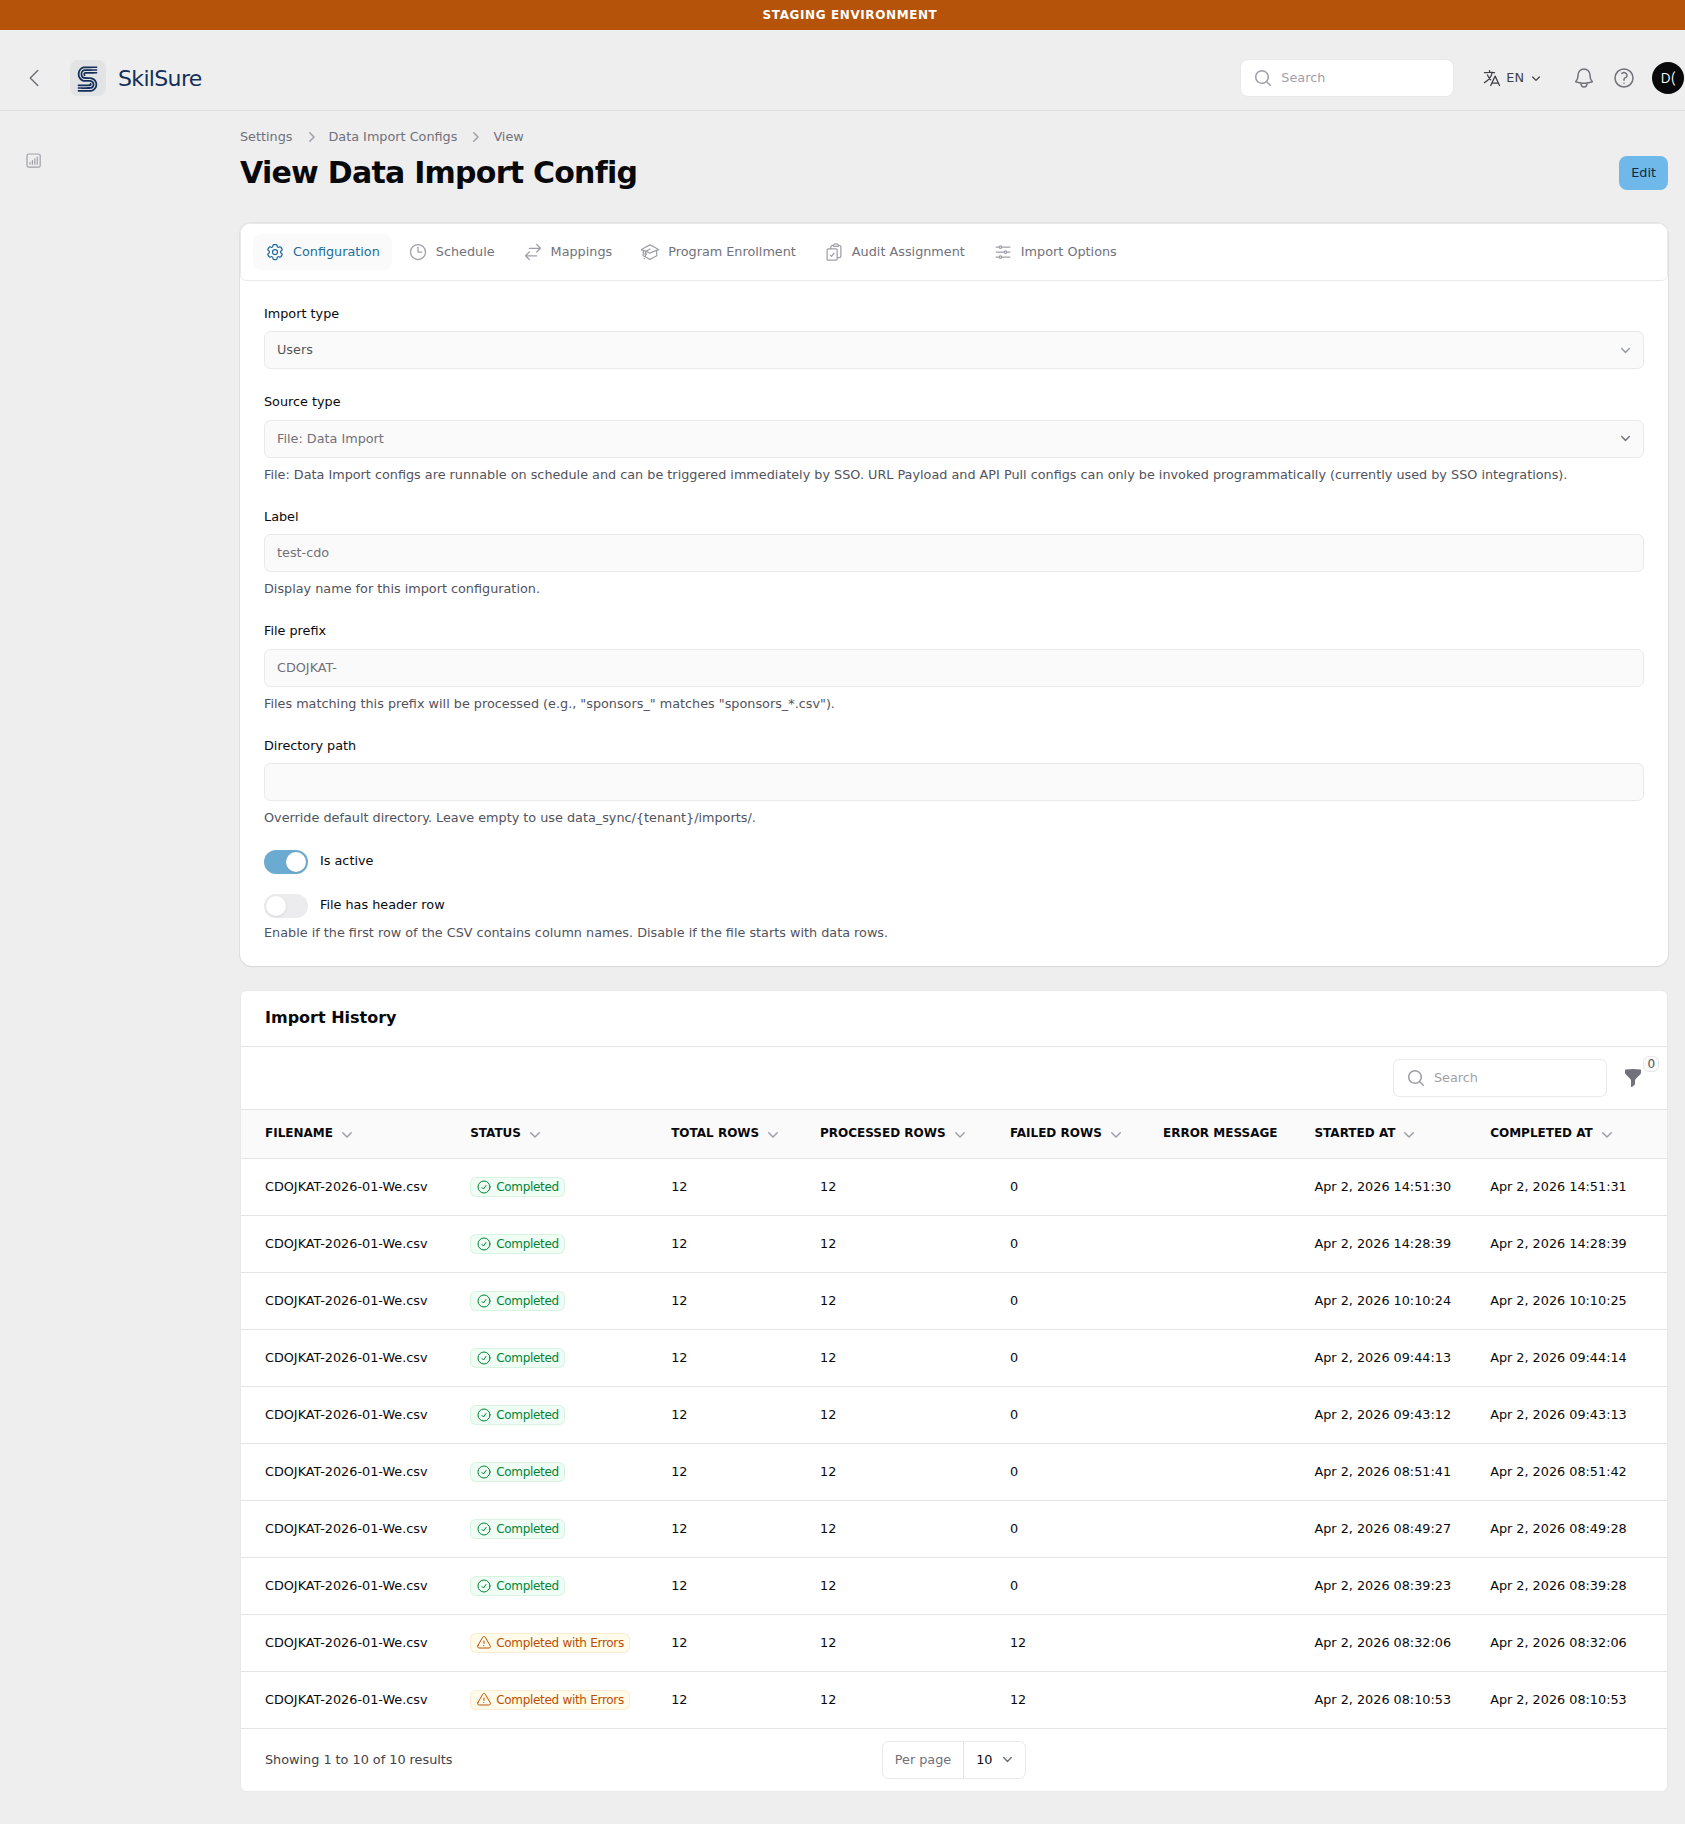Image resolution: width=1685 pixels, height=1824 pixels.
Task: Expand the Source type dropdown
Action: 953,439
